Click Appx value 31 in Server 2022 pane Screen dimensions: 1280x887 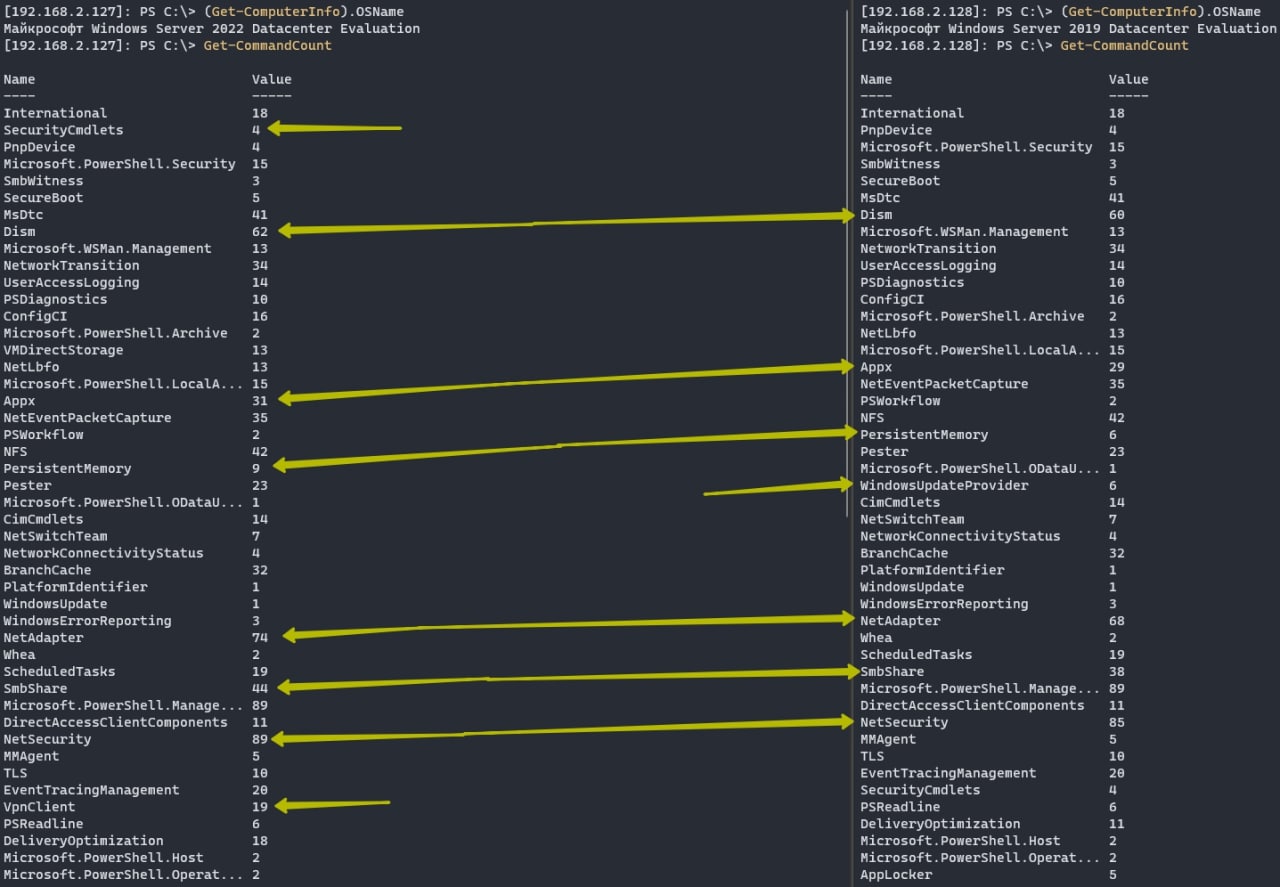260,401
